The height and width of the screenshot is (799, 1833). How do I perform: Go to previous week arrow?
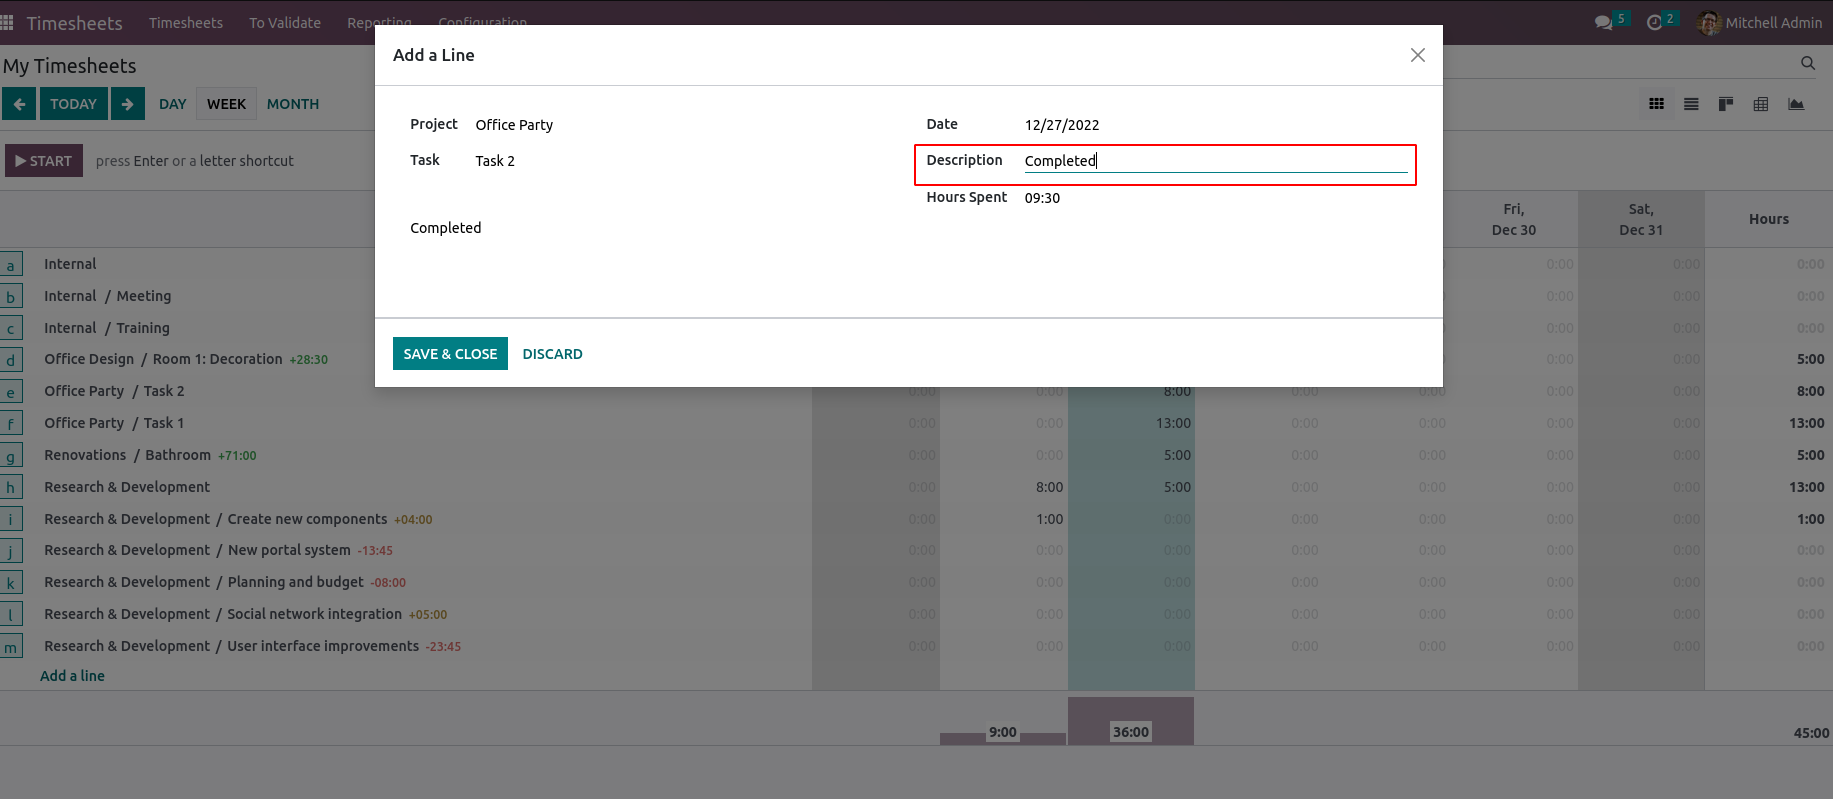pos(19,104)
